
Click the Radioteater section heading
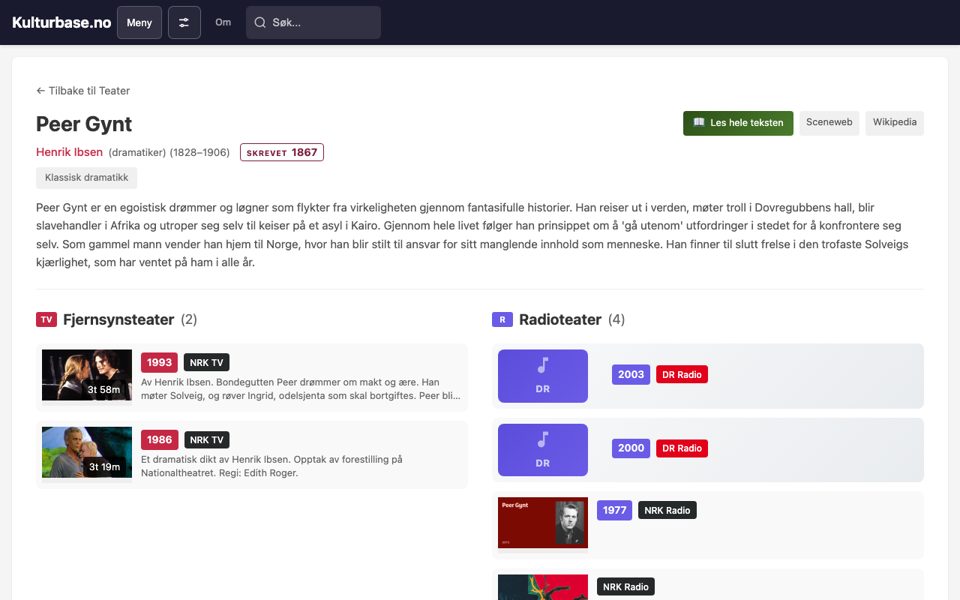560,320
